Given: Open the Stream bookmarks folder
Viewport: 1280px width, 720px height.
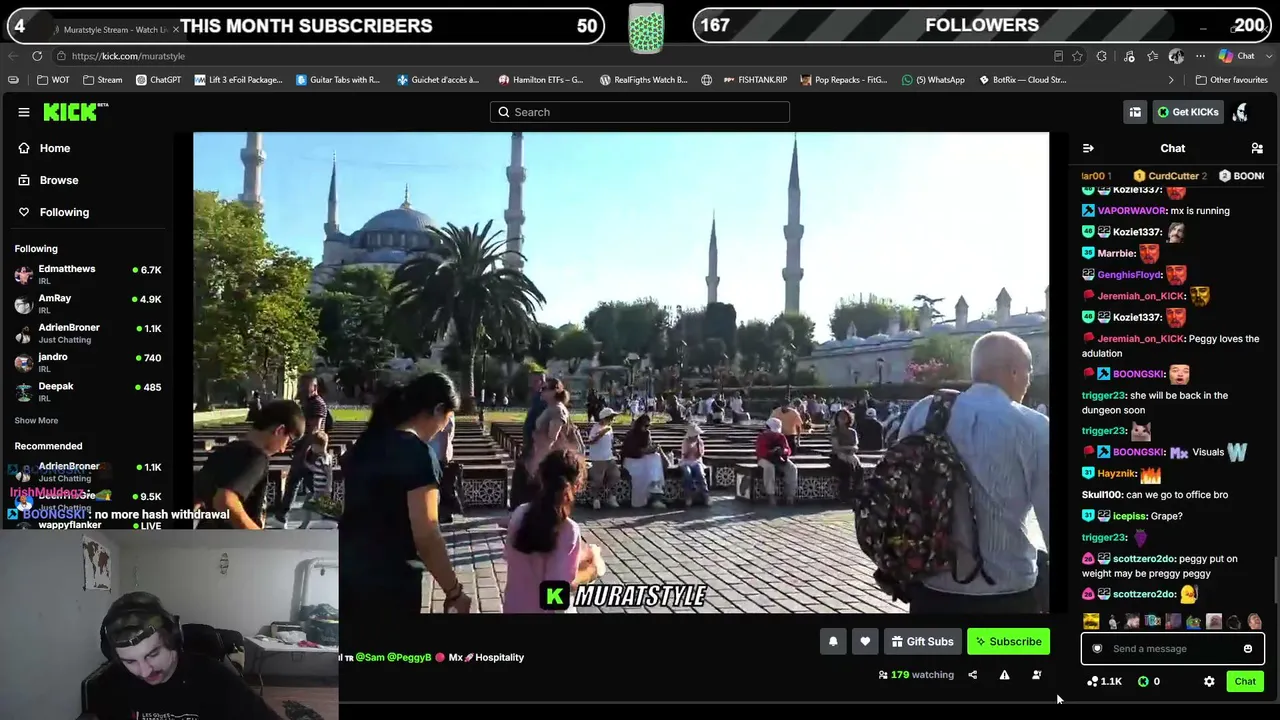Looking at the screenshot, I should point(102,80).
